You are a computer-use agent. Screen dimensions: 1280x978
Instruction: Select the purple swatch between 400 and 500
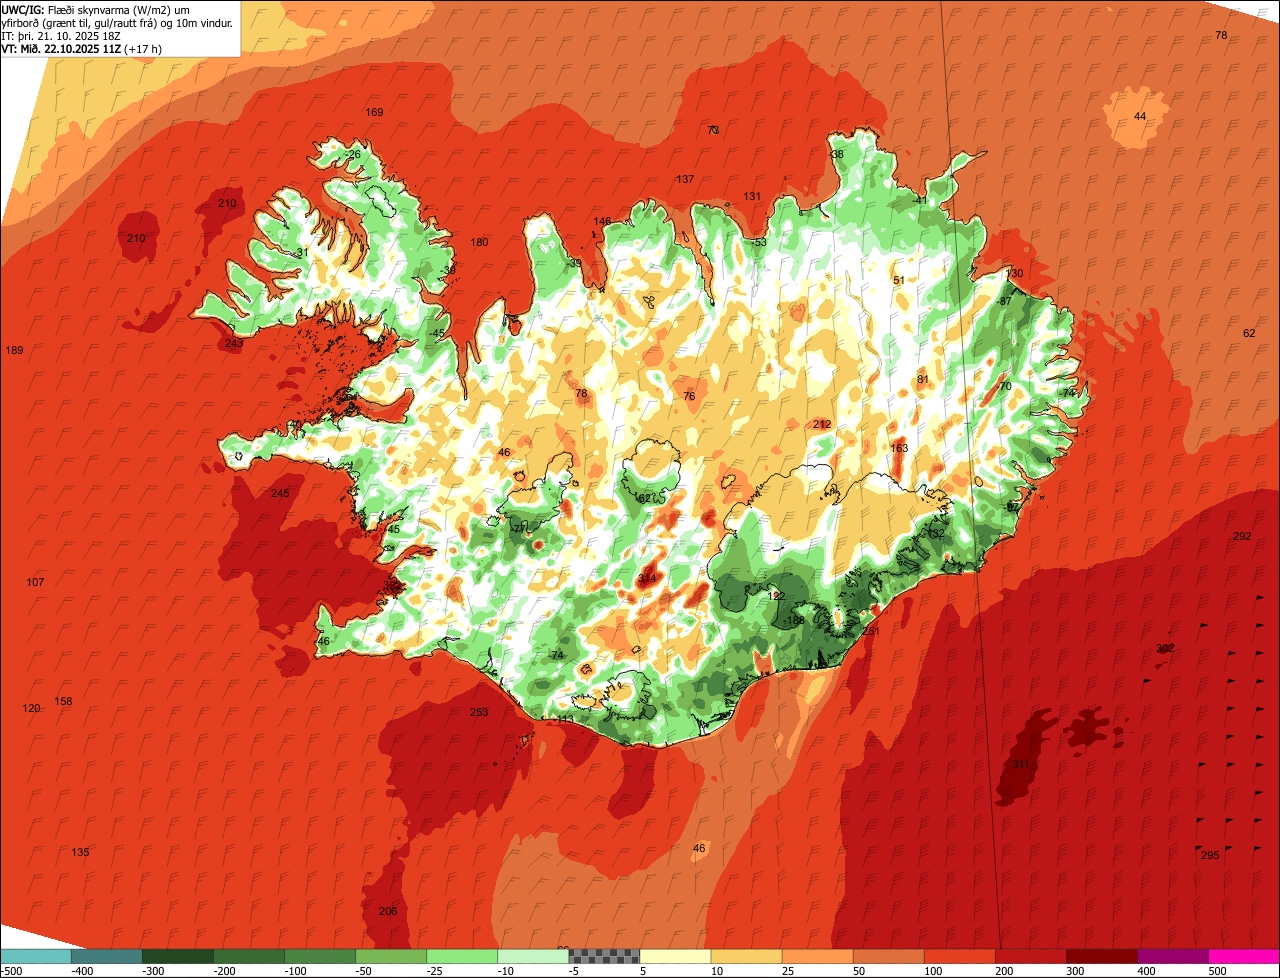click(1172, 956)
